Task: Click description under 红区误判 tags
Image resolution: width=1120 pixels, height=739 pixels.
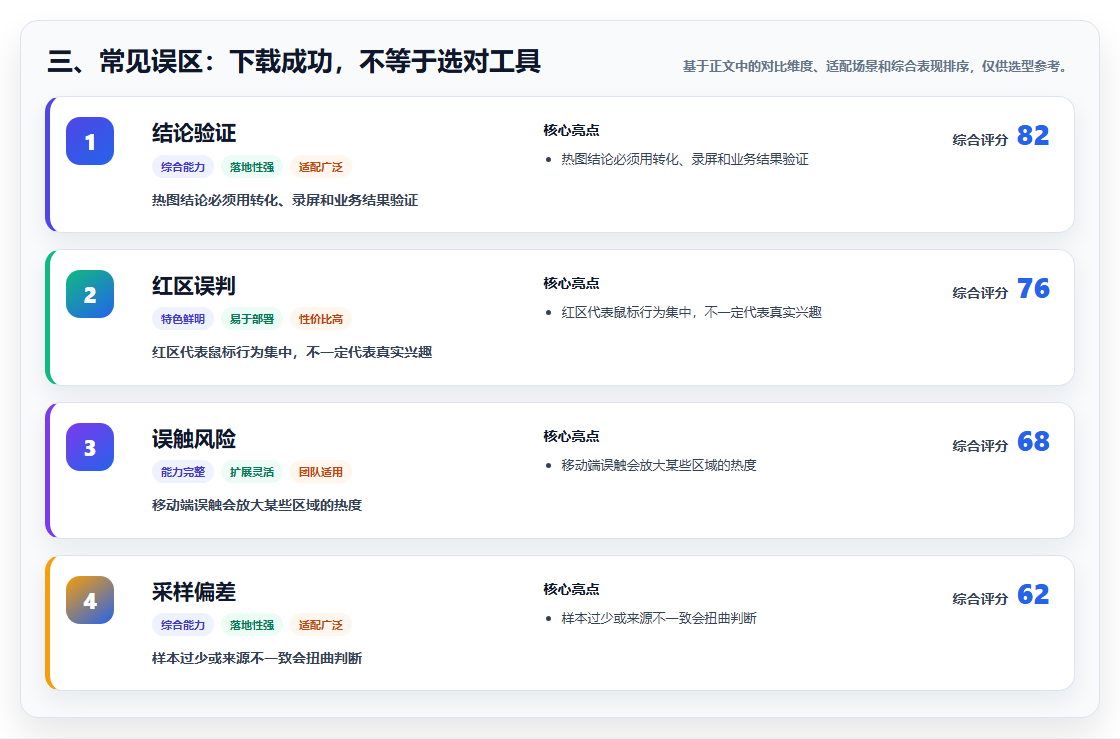Action: coord(292,352)
